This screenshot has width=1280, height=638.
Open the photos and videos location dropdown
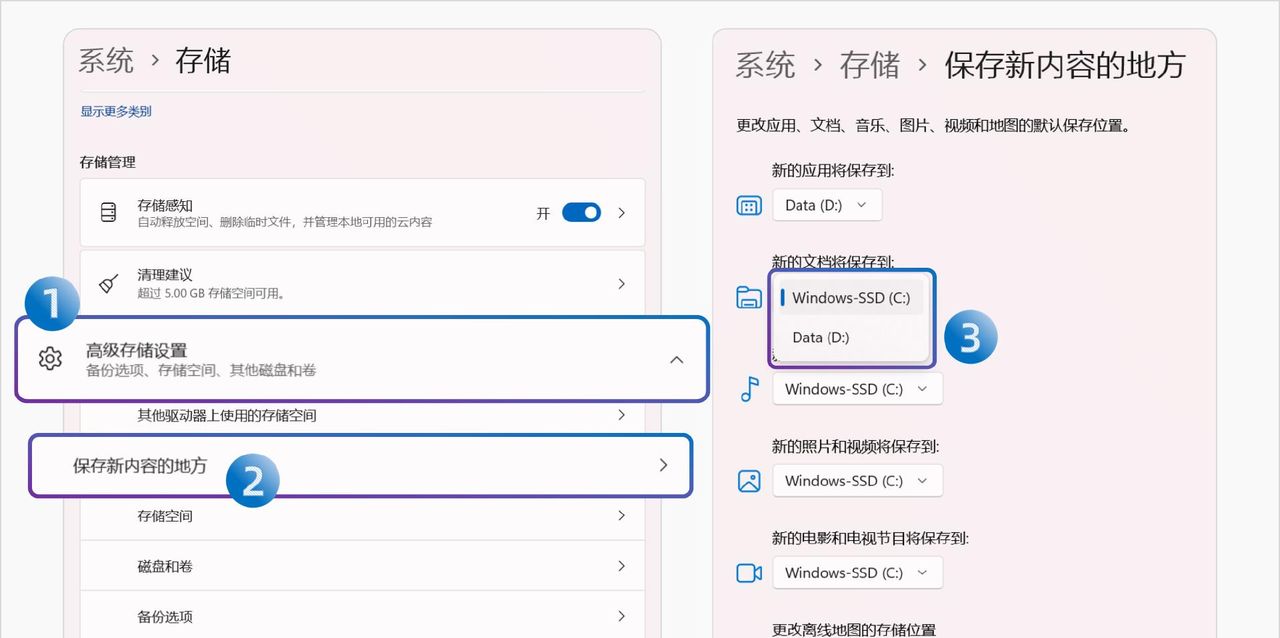[857, 481]
